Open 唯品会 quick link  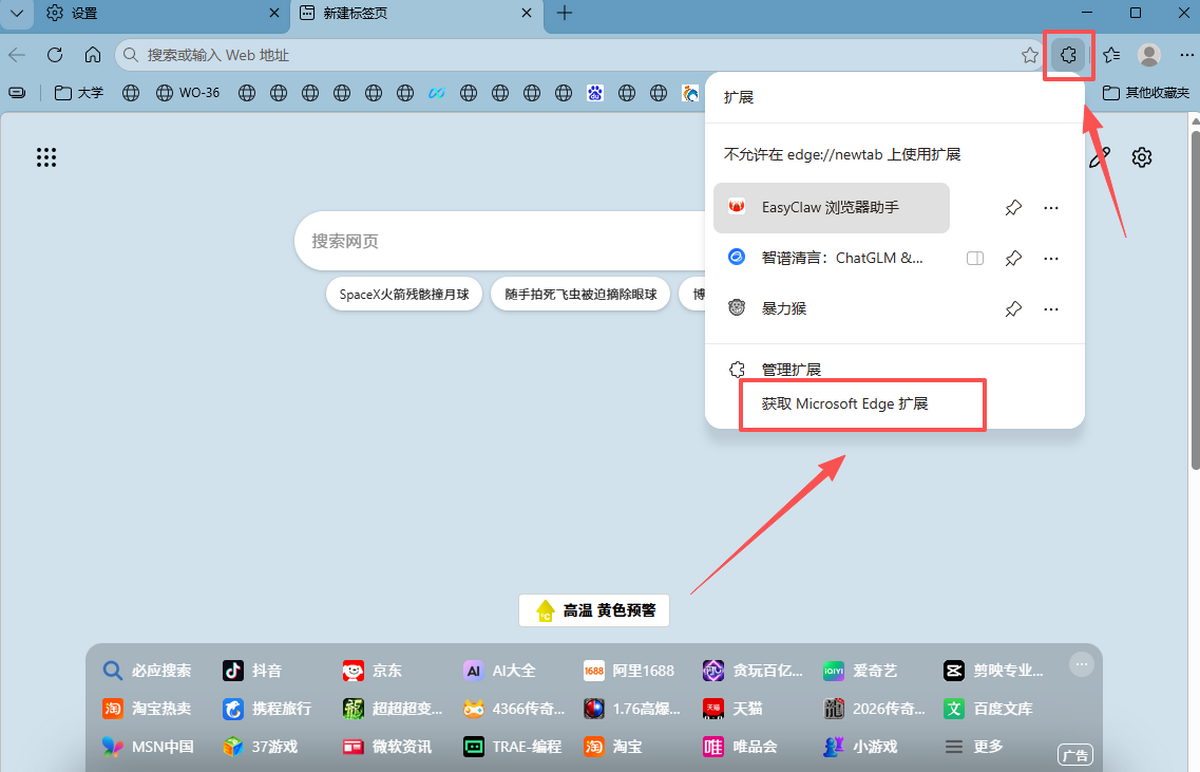(740, 746)
